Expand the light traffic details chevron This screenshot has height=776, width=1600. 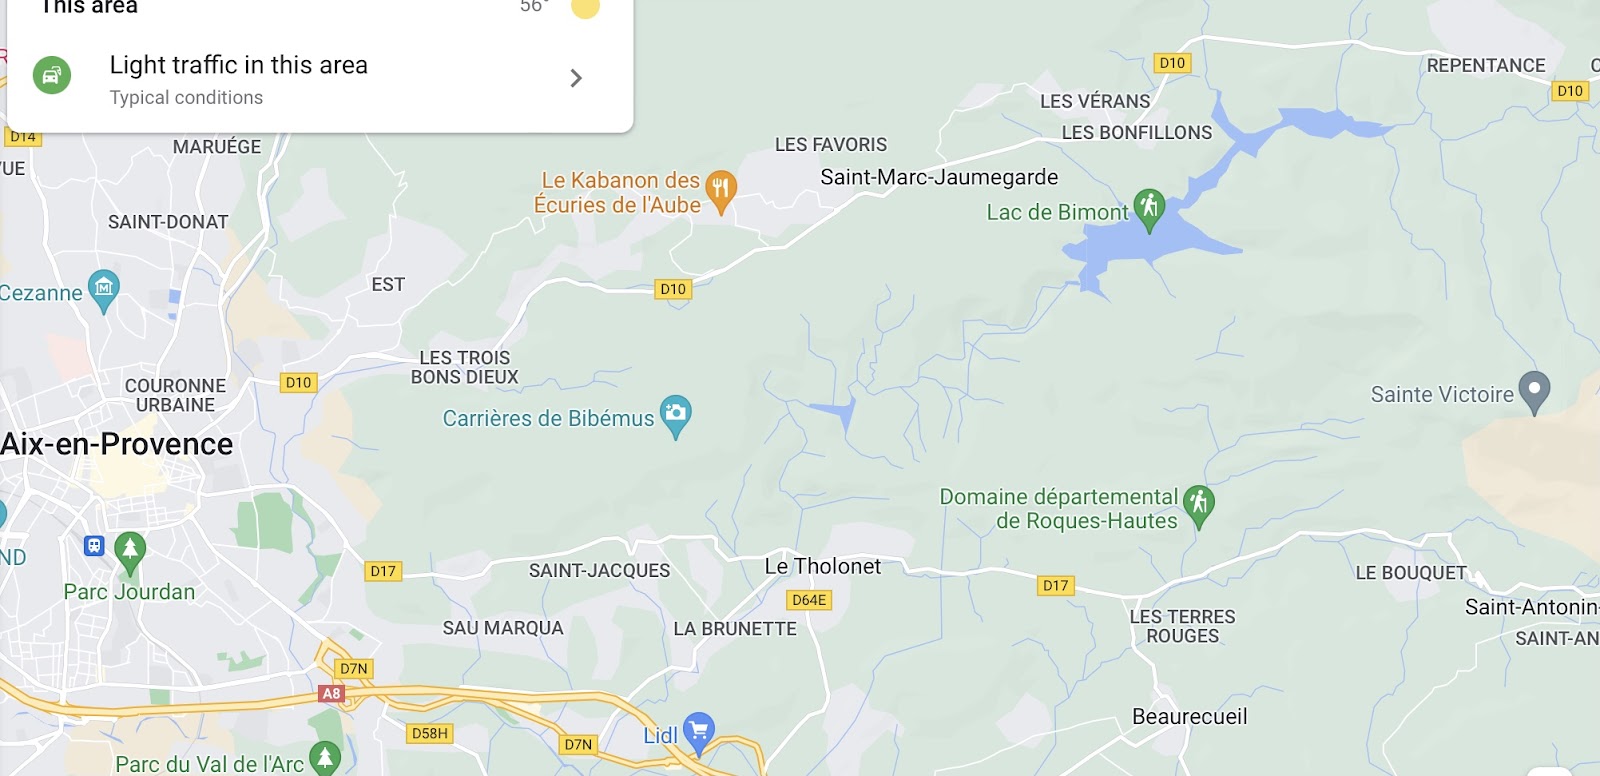coord(576,78)
